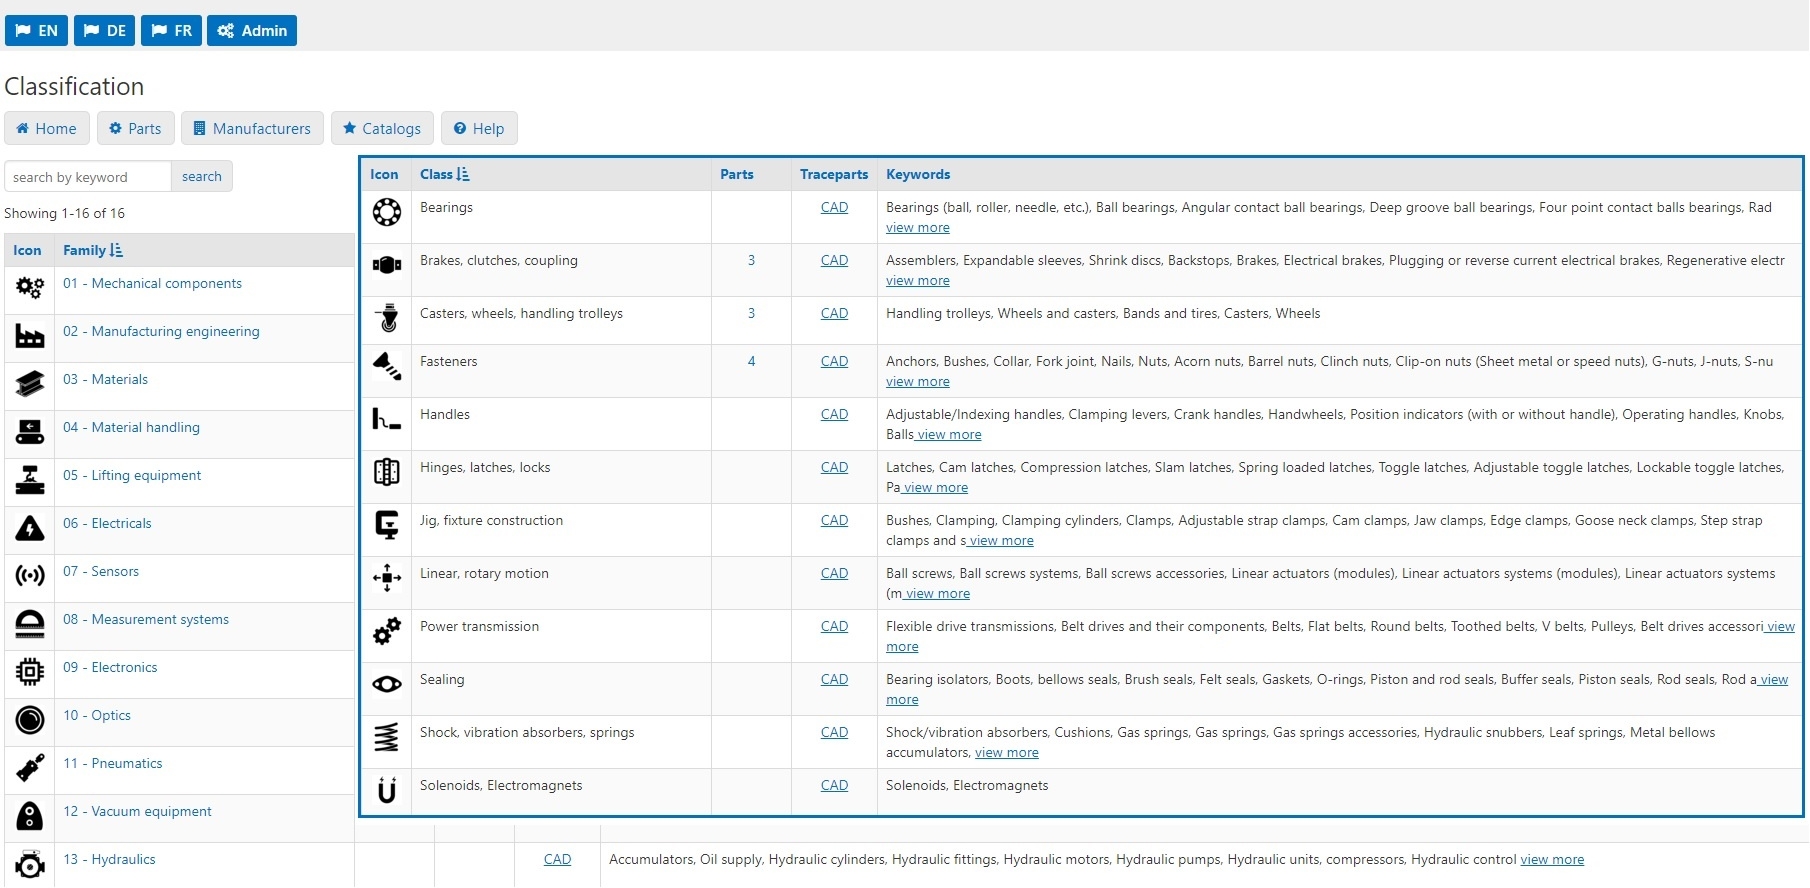Expand 'view more' for Jig, fixture construction
Screen dimensions: 1810x888
[x=1001, y=541]
